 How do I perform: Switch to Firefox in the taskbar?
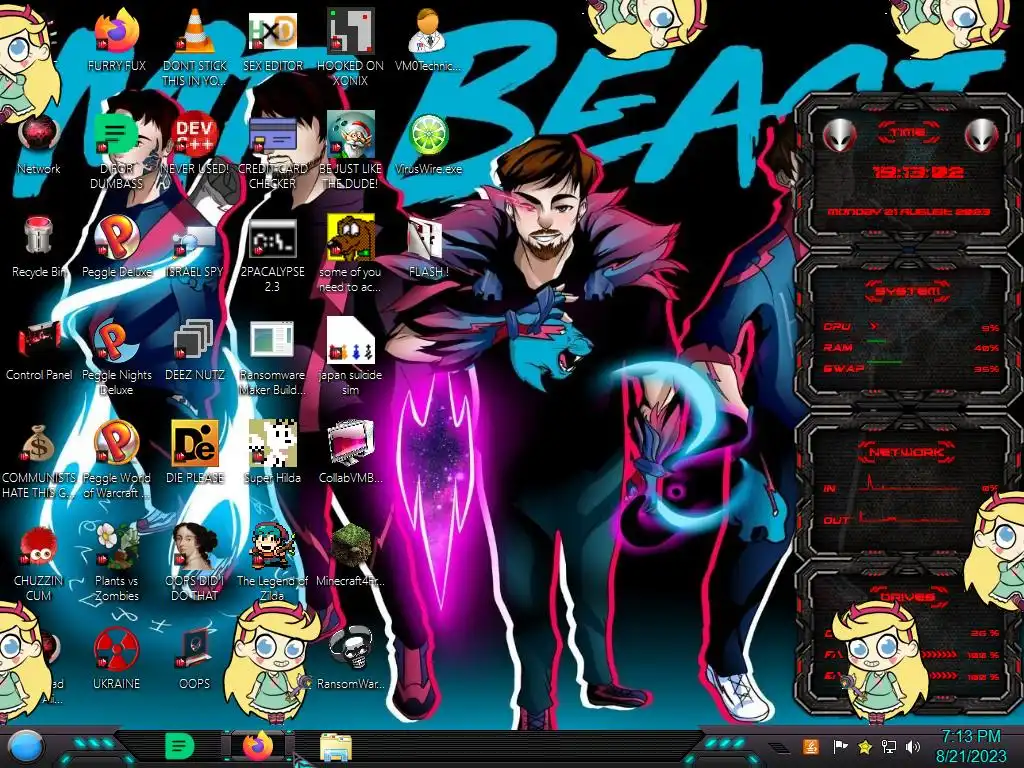click(x=258, y=745)
